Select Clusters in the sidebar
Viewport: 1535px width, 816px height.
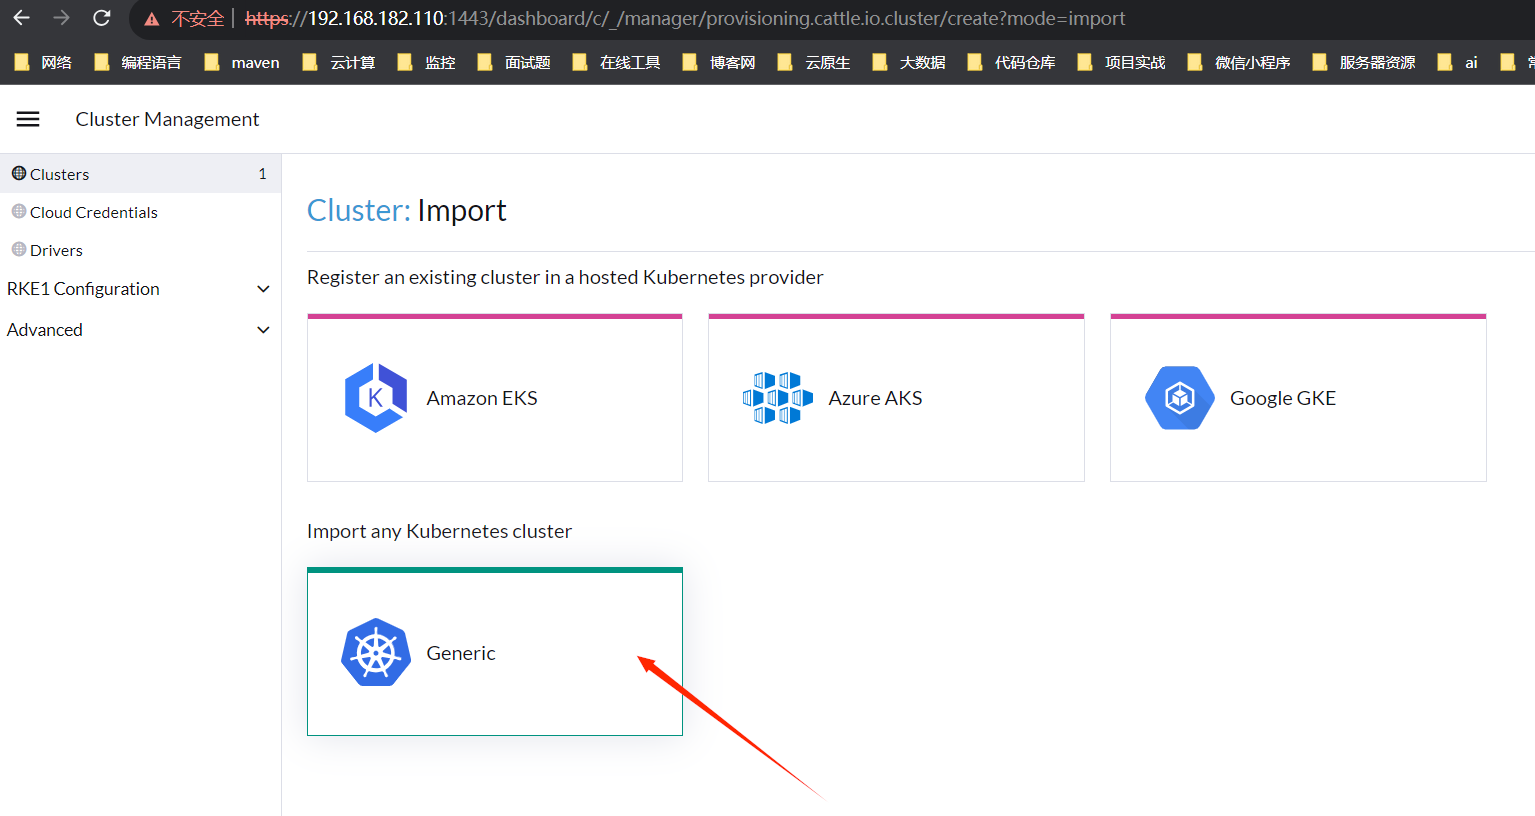140,173
